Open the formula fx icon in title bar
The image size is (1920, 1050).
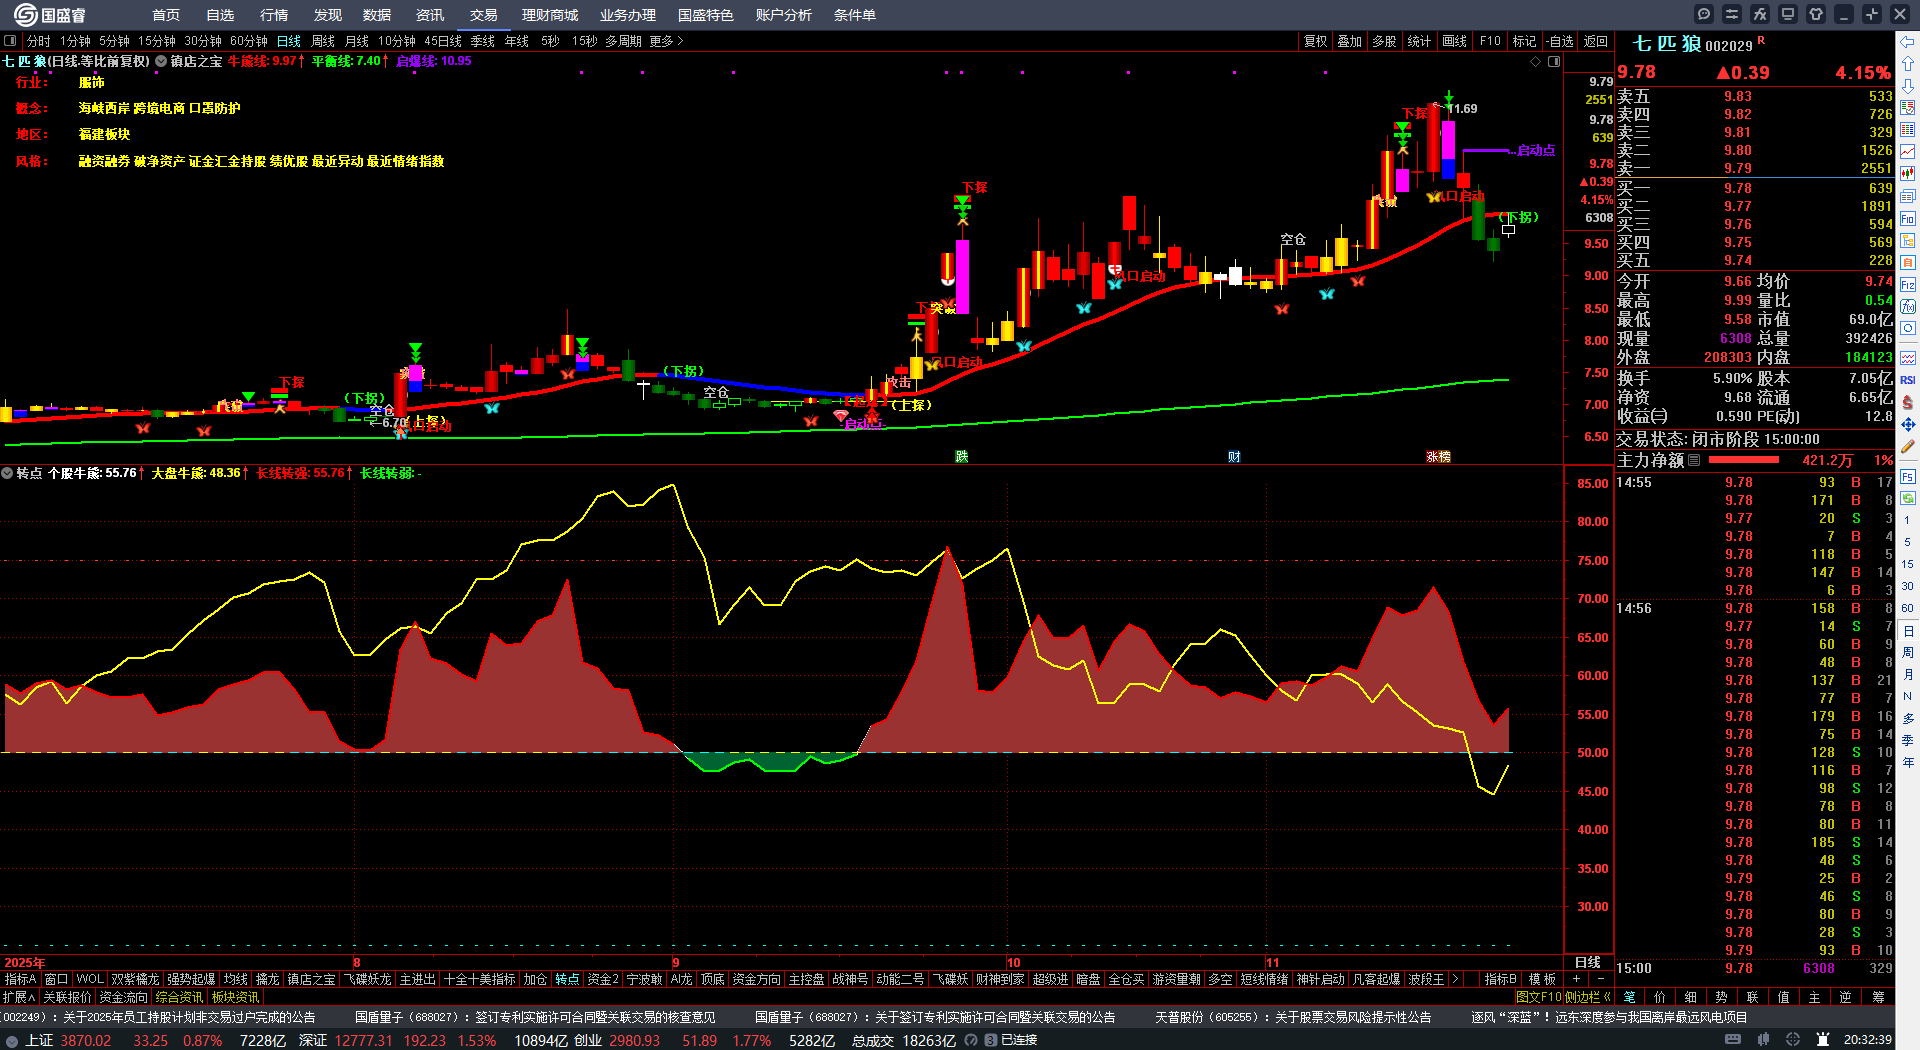pos(1760,14)
